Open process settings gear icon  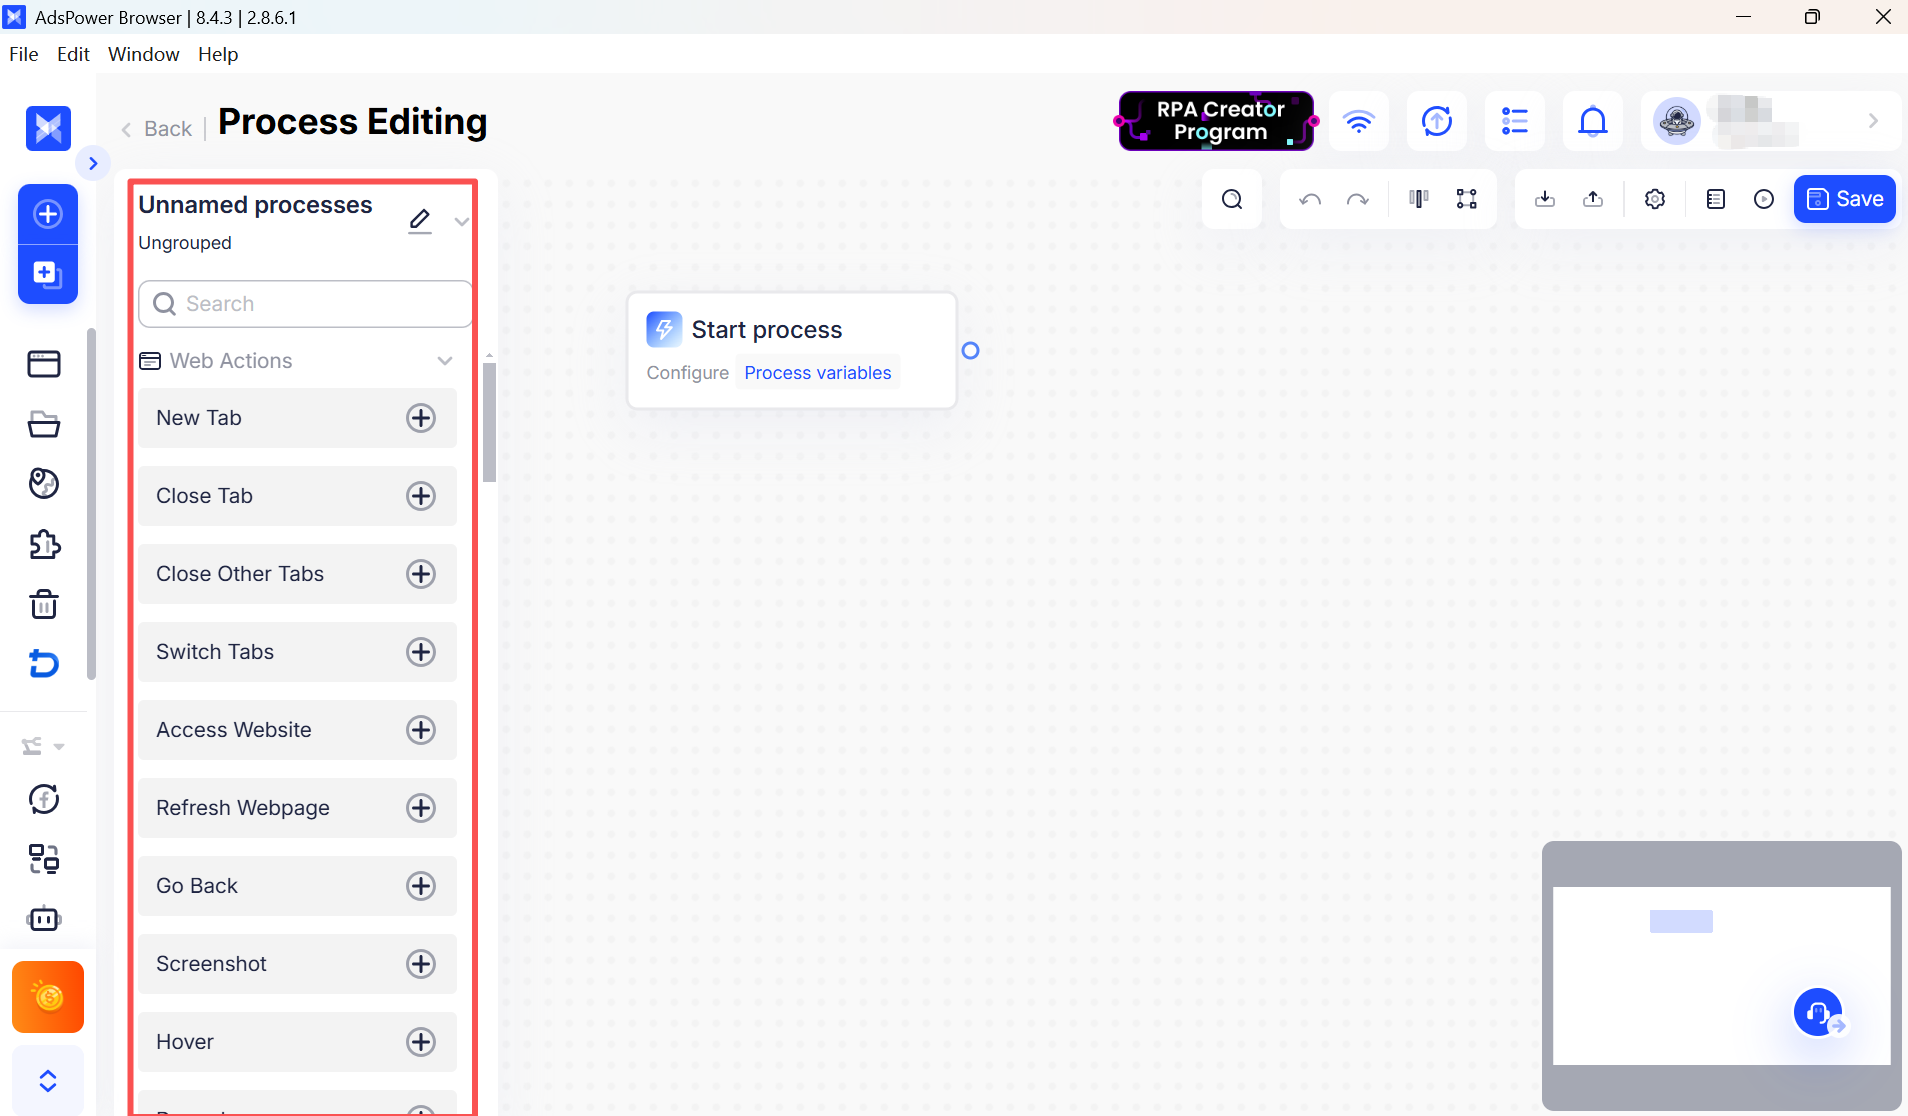[x=1655, y=199]
